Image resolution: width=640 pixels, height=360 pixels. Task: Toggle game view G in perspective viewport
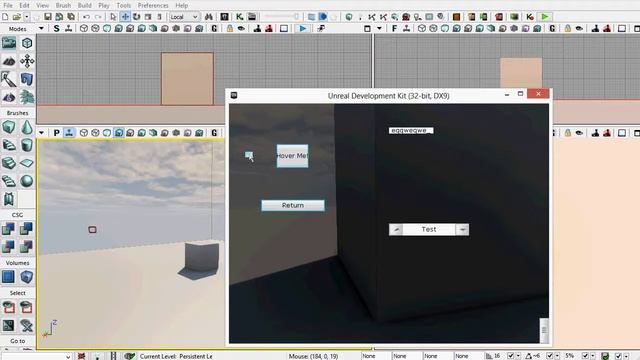[x=214, y=133]
